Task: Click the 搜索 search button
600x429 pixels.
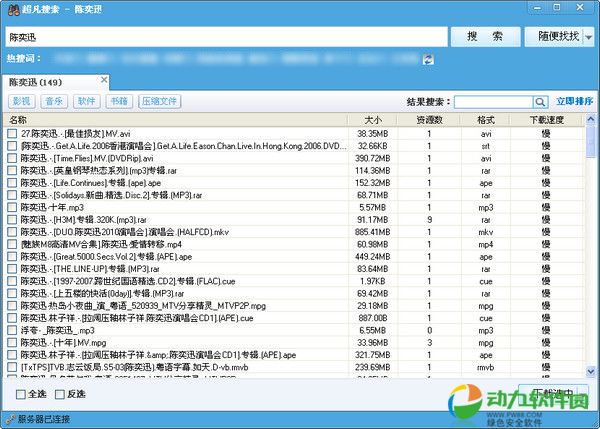Action: click(x=485, y=37)
